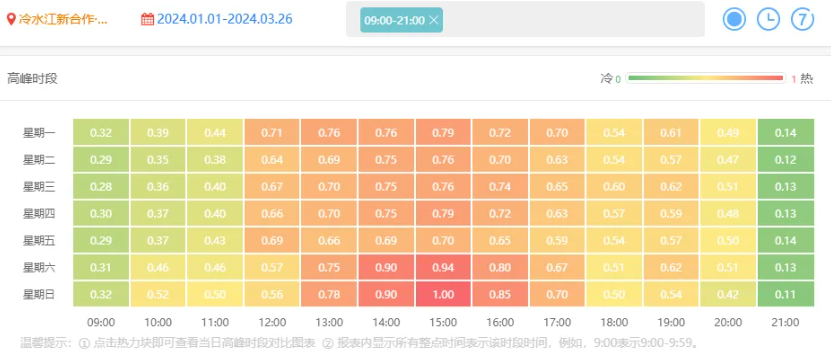Select the filled circle view icon

pos(735,20)
